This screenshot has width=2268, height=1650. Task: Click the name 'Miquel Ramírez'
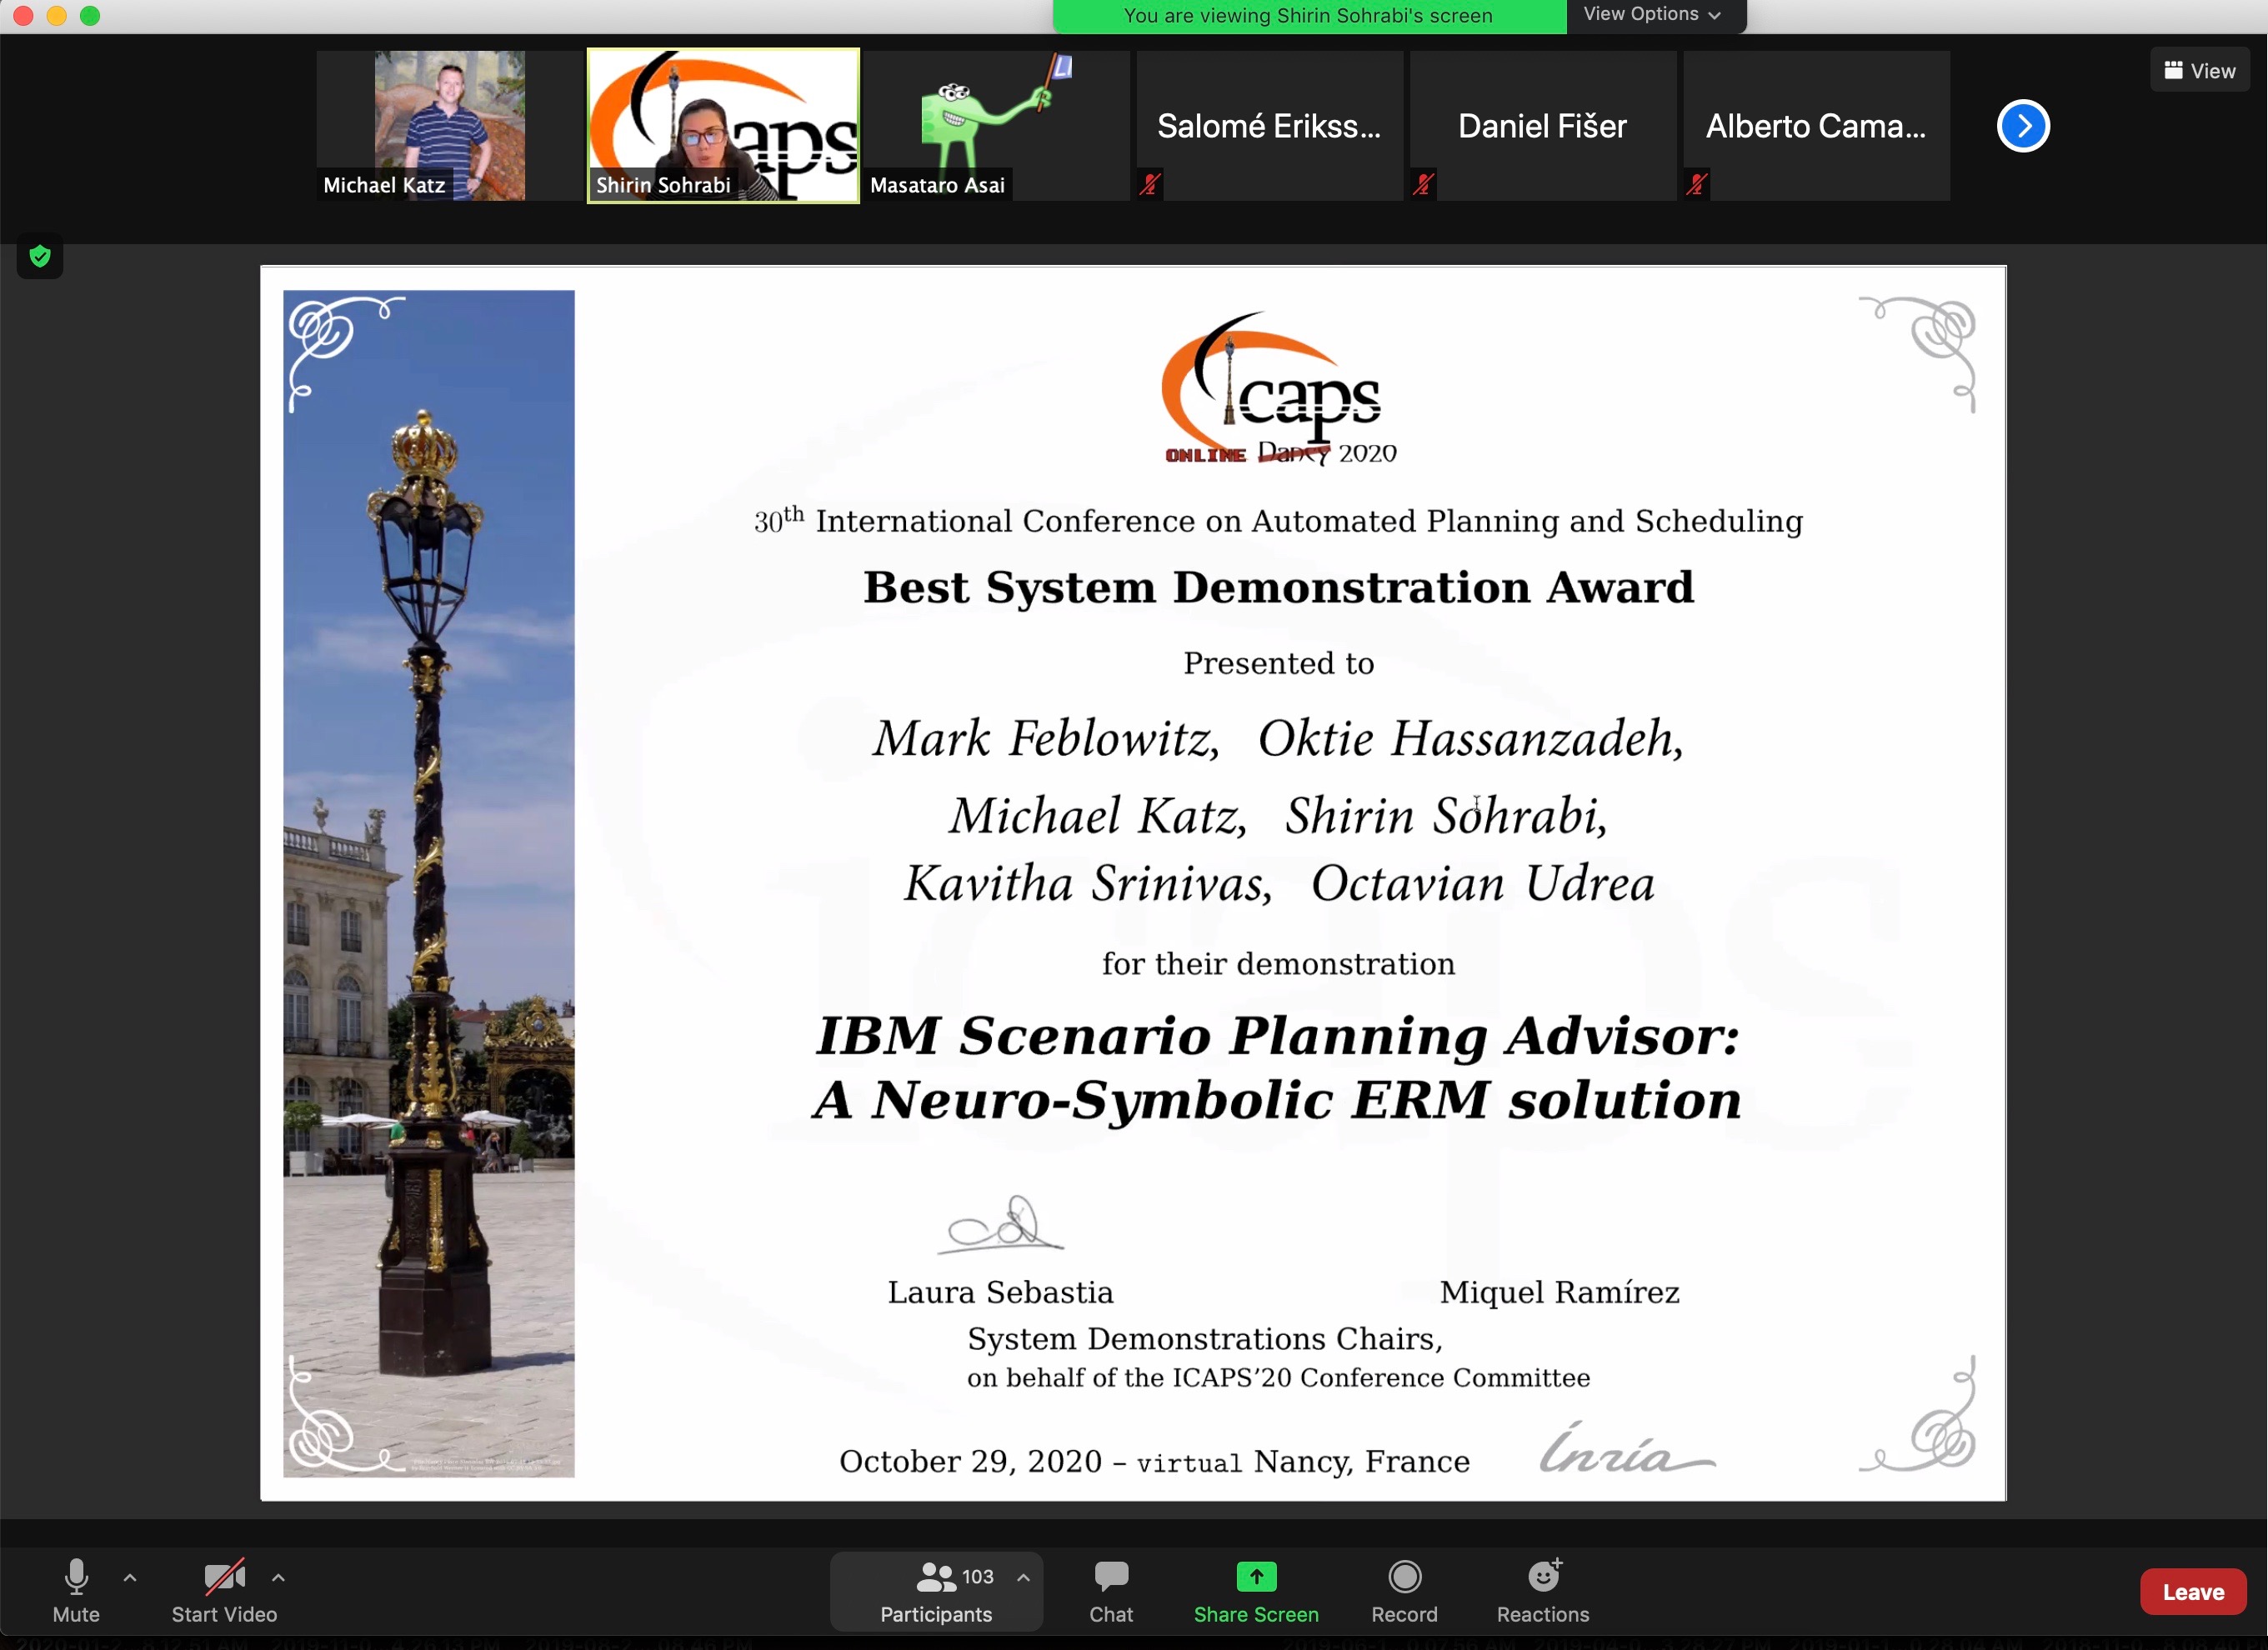pyautogui.click(x=1559, y=1292)
